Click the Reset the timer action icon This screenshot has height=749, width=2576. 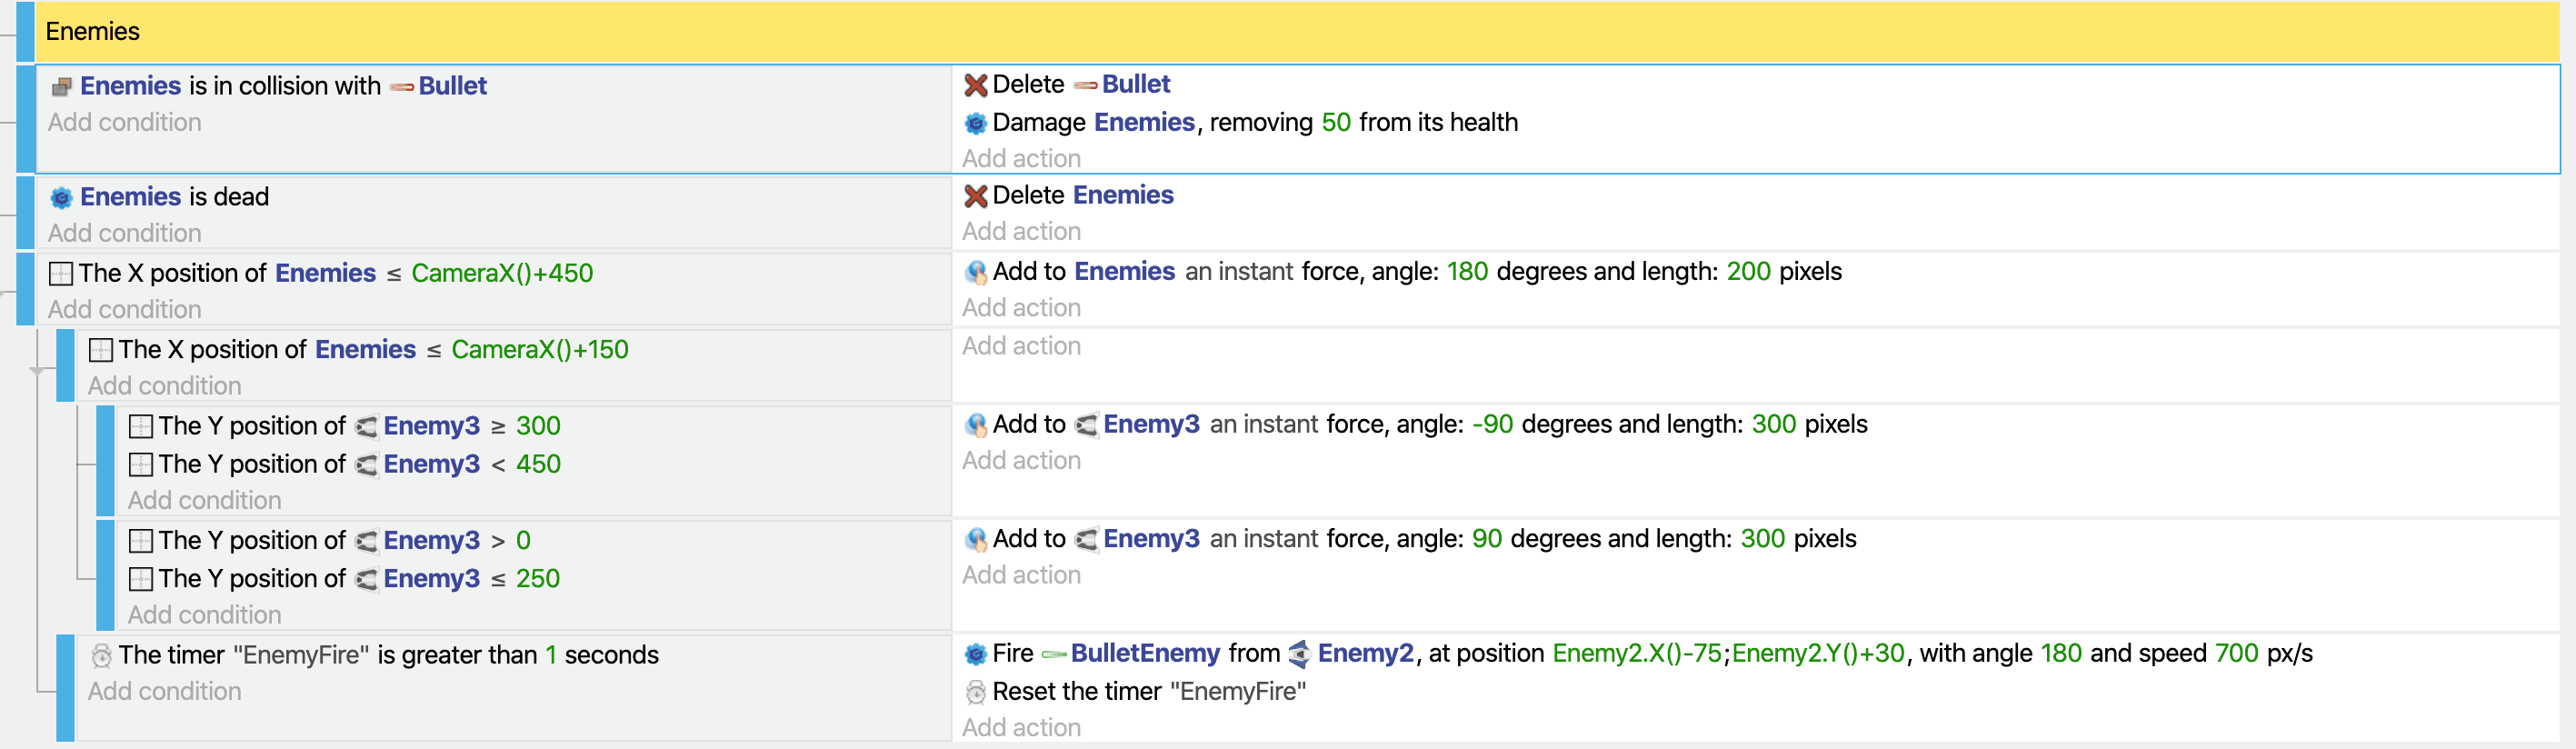pos(975,692)
